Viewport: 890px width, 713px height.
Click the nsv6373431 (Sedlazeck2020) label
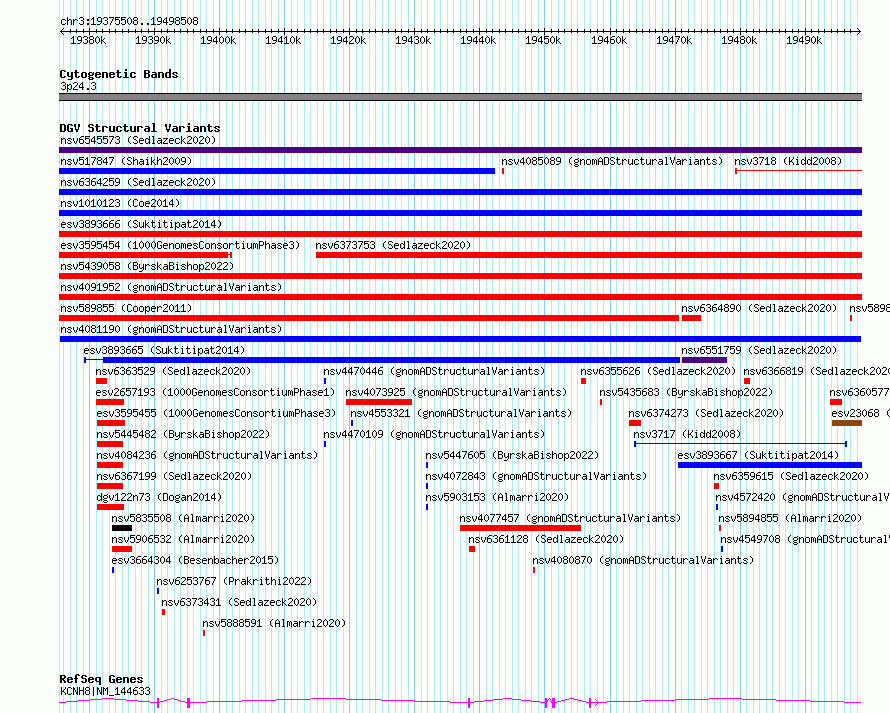pos(239,602)
